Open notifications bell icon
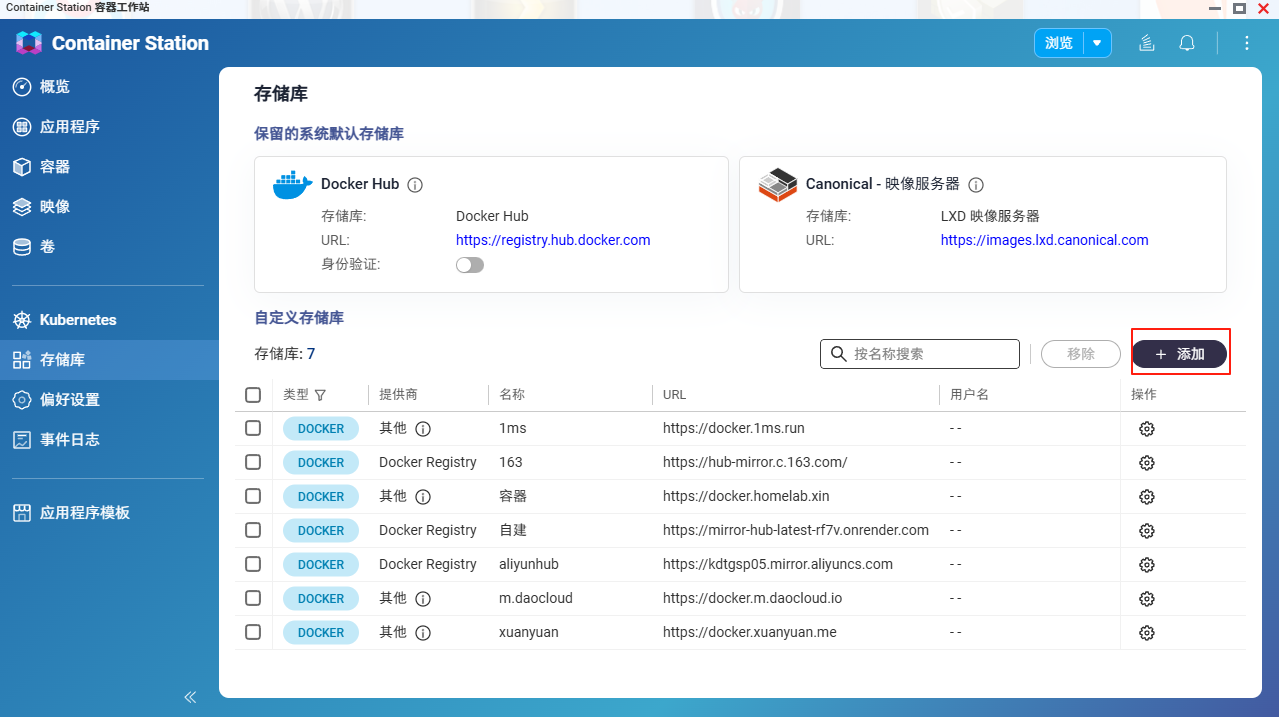 click(1187, 43)
